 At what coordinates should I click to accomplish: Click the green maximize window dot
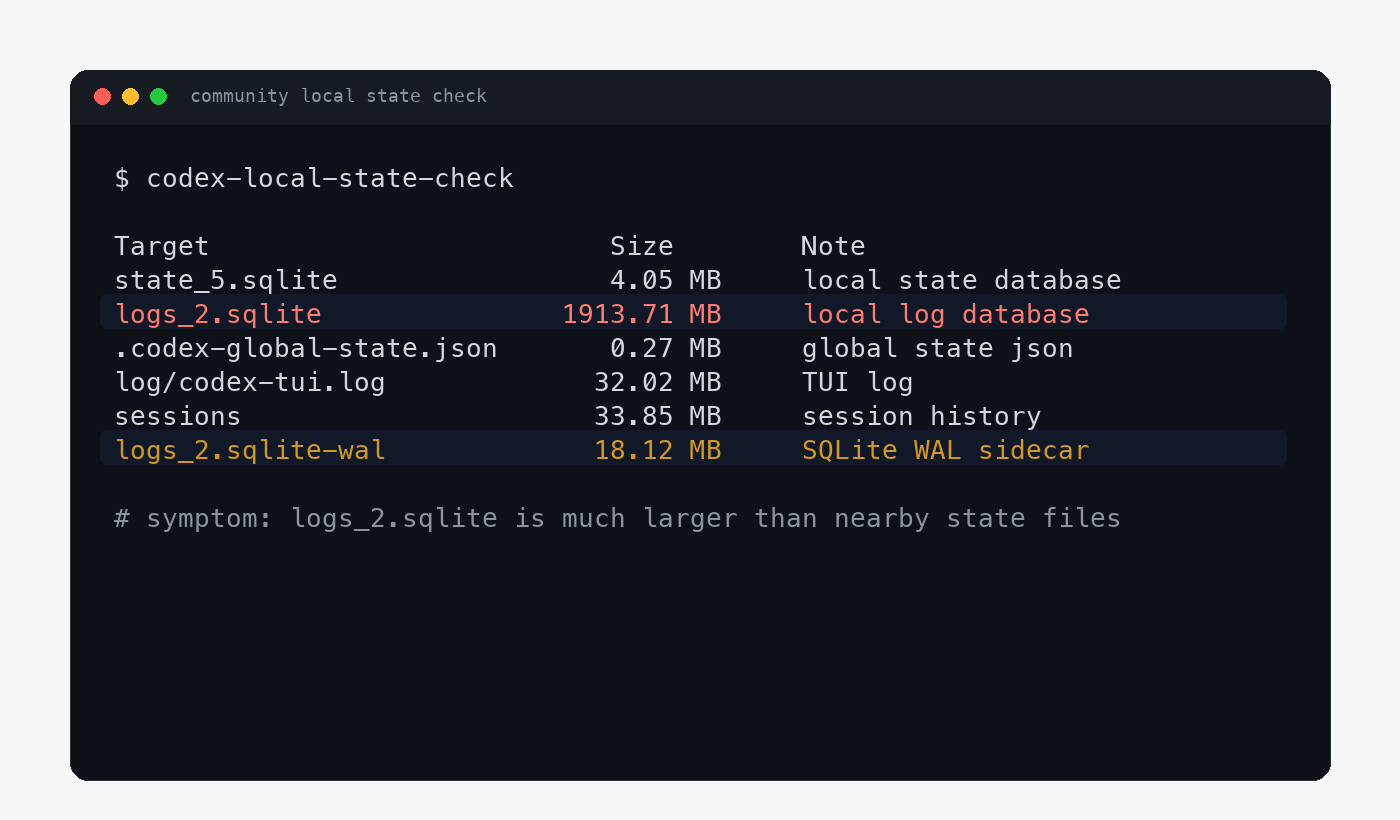(158, 96)
